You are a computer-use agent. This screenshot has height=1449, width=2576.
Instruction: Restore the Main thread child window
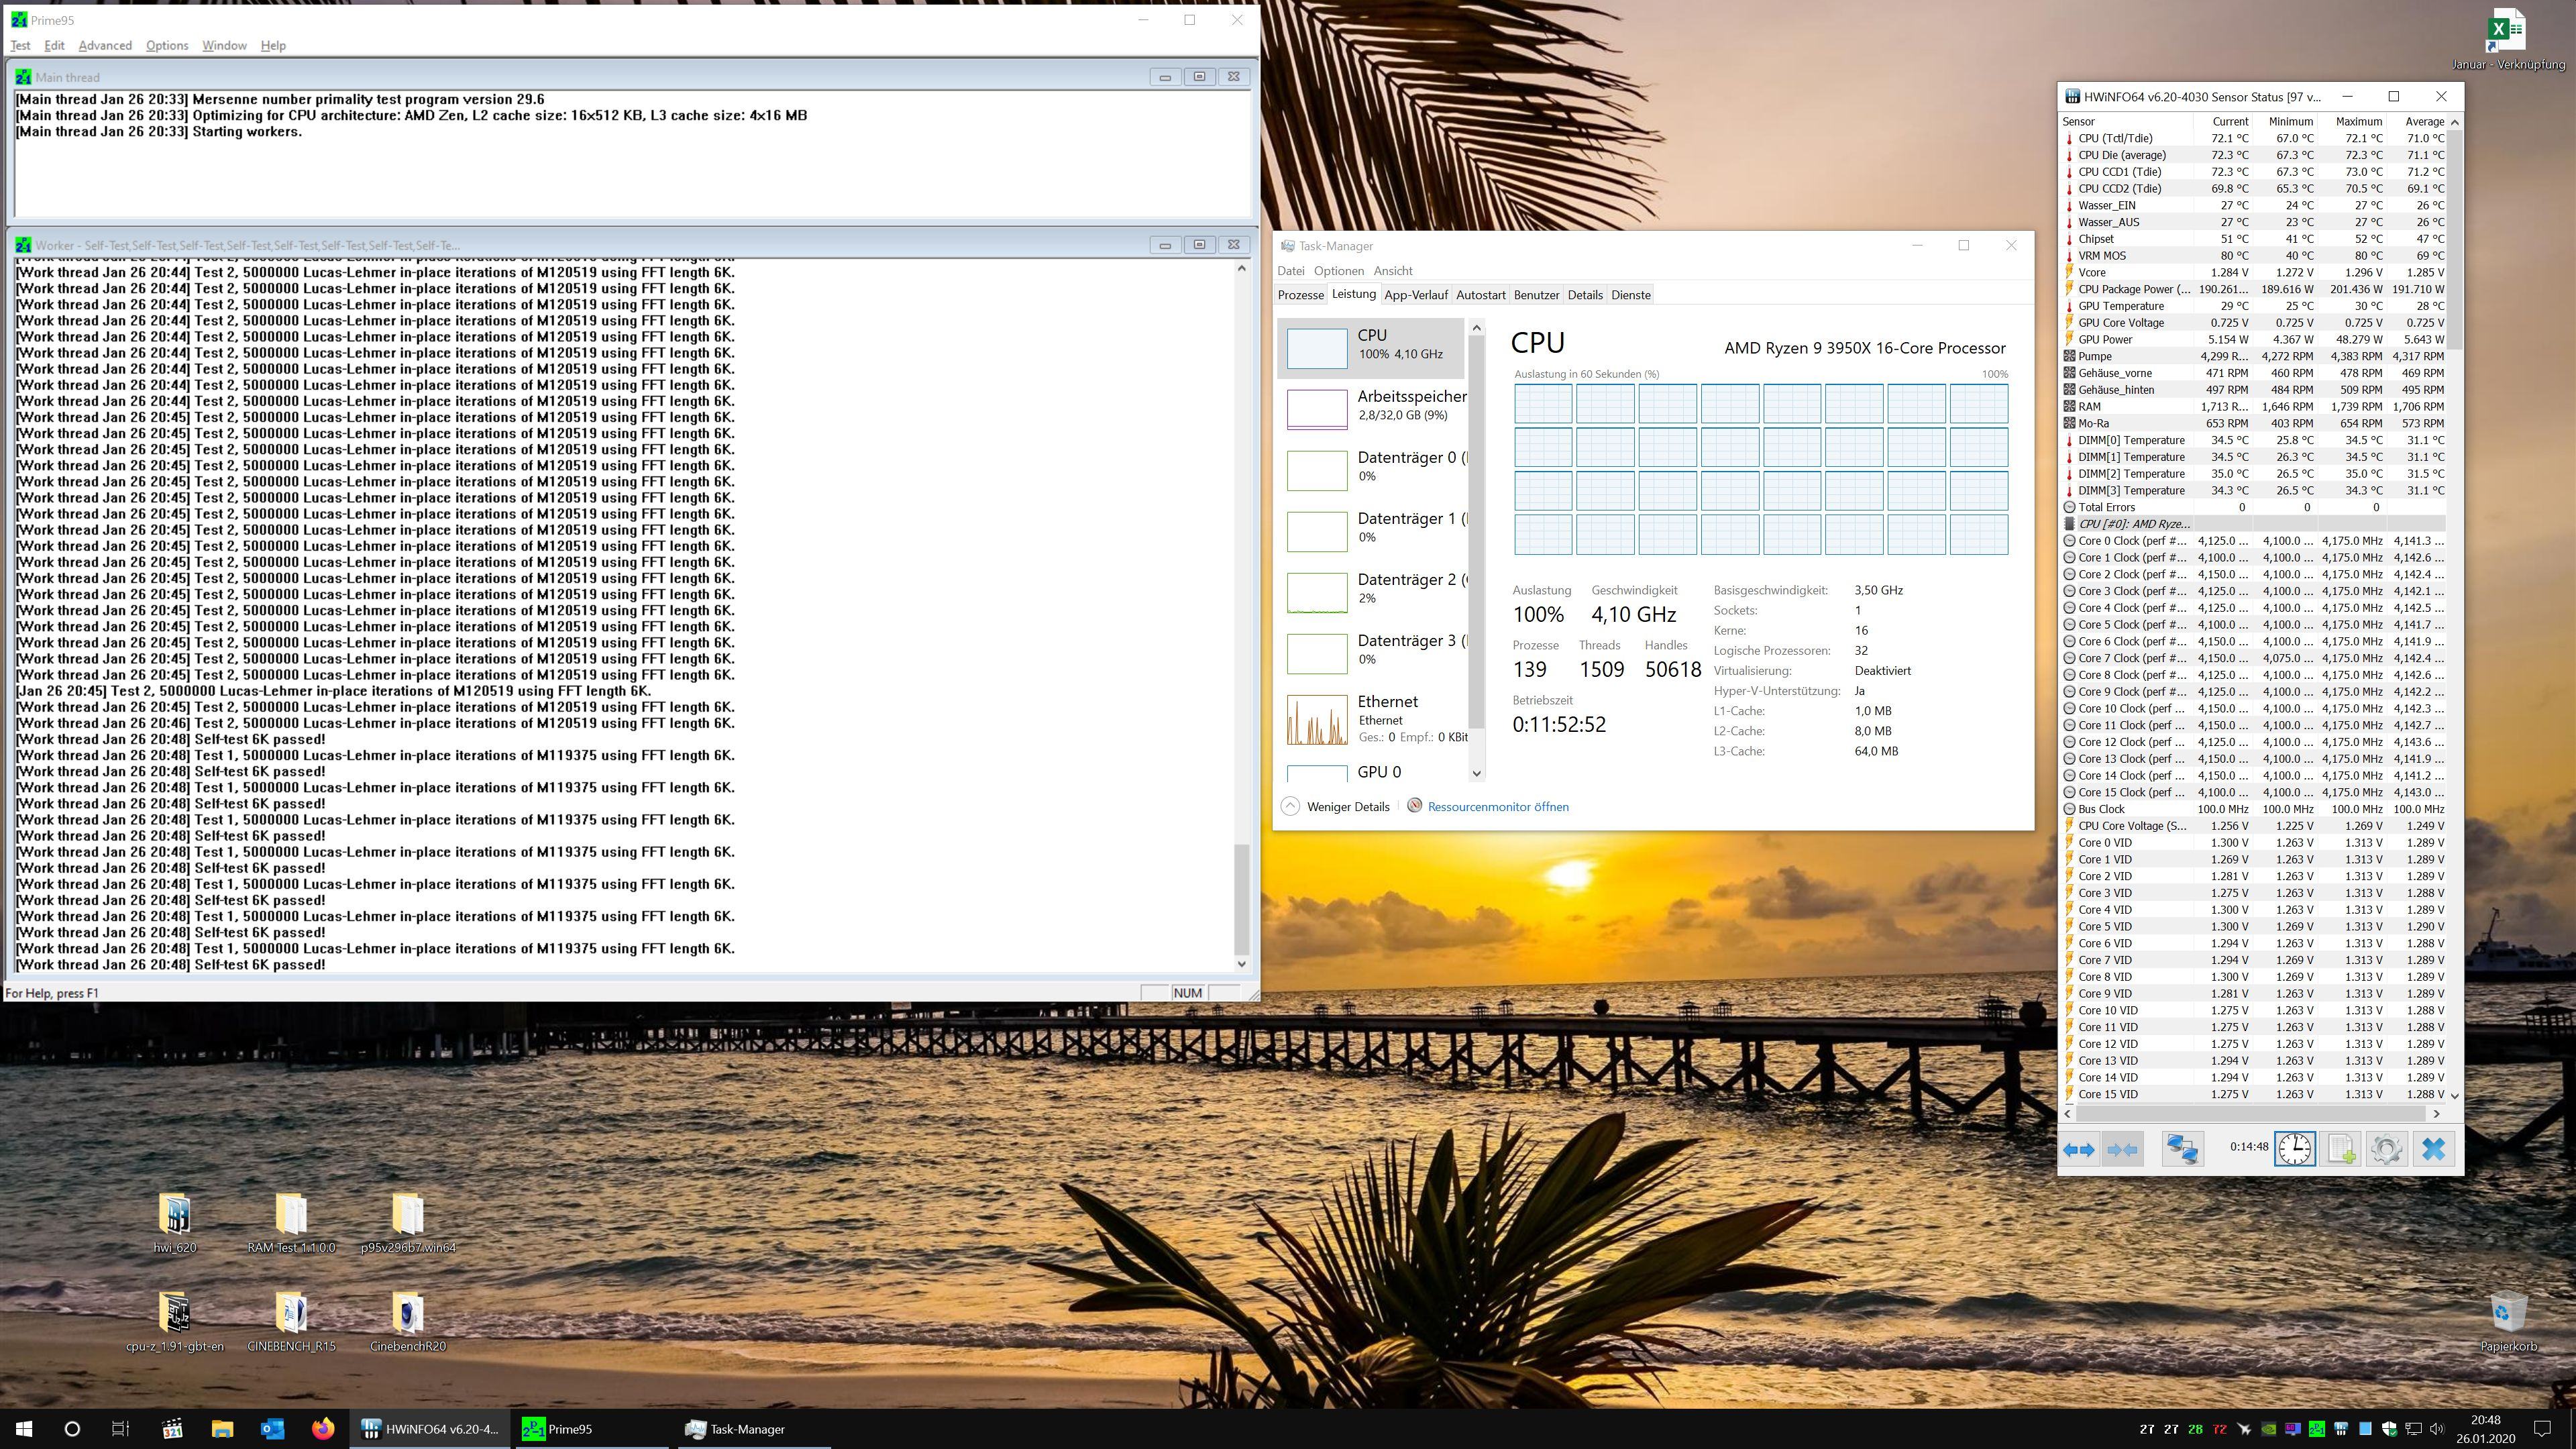click(1199, 77)
